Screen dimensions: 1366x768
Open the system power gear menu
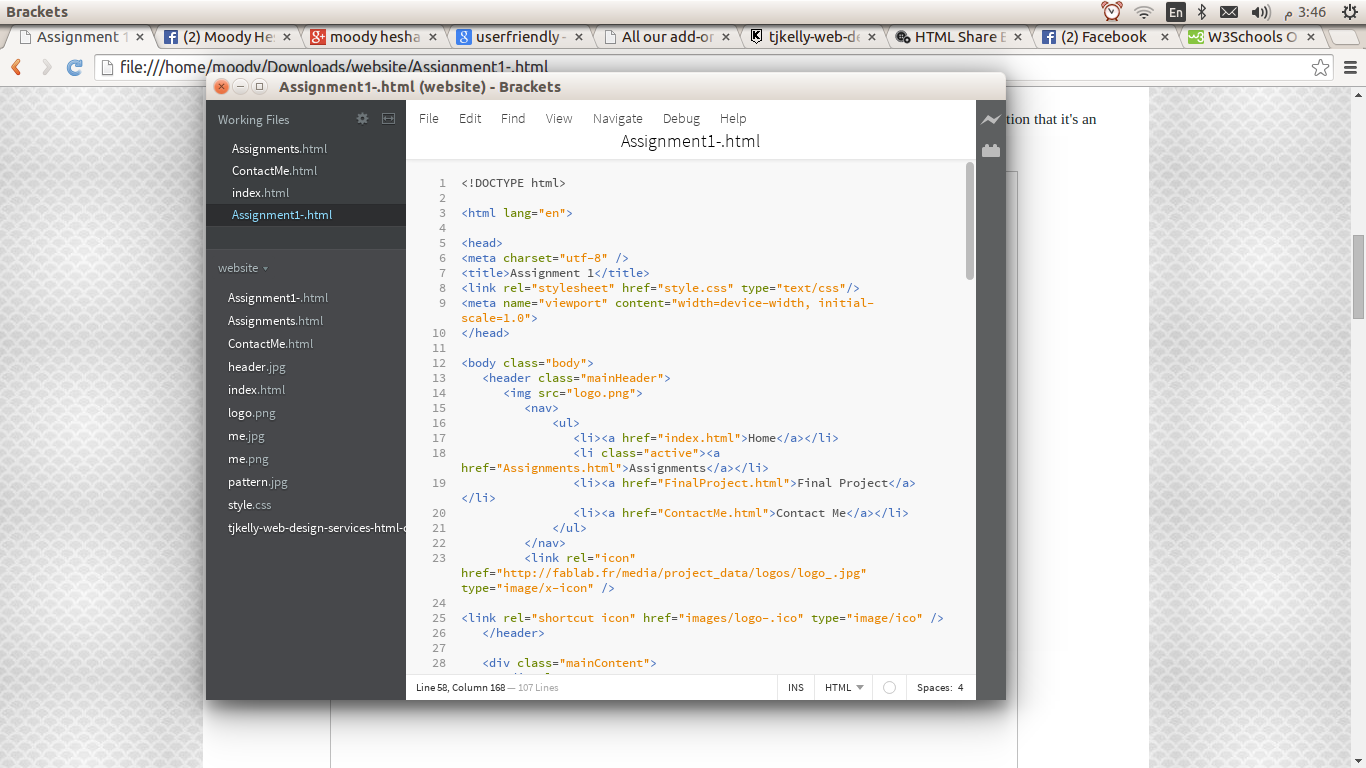click(x=1348, y=12)
